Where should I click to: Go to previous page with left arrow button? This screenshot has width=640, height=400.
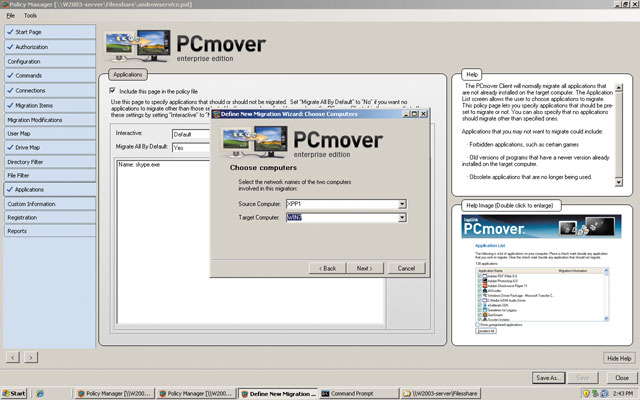[13, 357]
